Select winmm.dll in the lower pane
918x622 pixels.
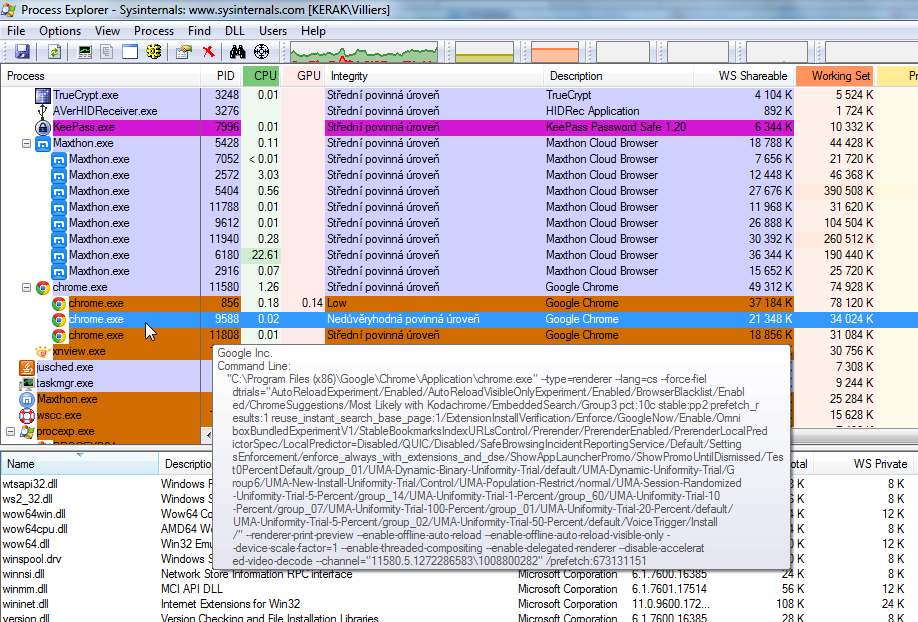point(25,589)
